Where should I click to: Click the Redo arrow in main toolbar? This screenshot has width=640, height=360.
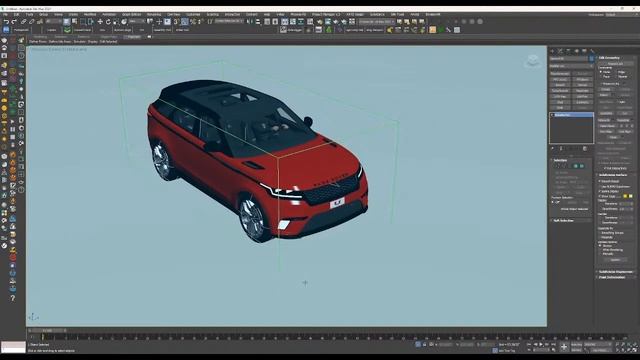14,22
